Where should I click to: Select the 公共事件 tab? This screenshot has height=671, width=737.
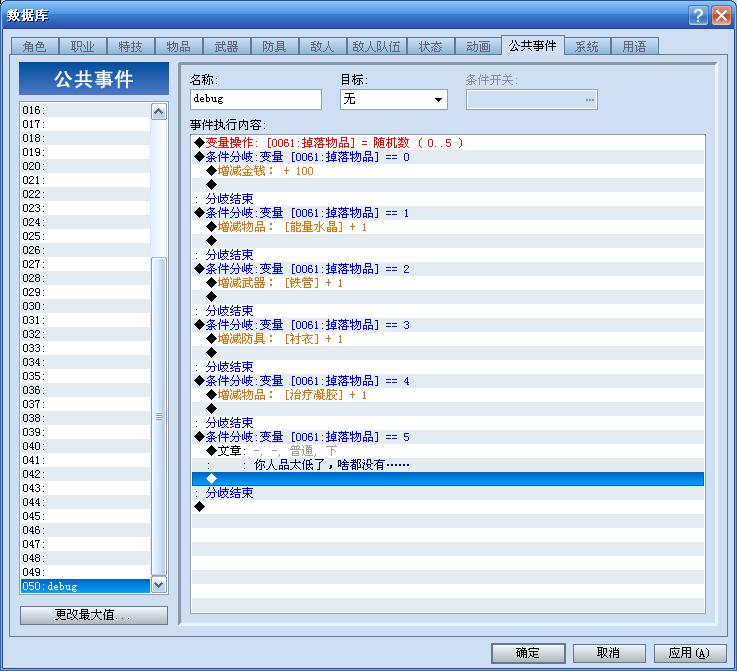click(x=533, y=45)
